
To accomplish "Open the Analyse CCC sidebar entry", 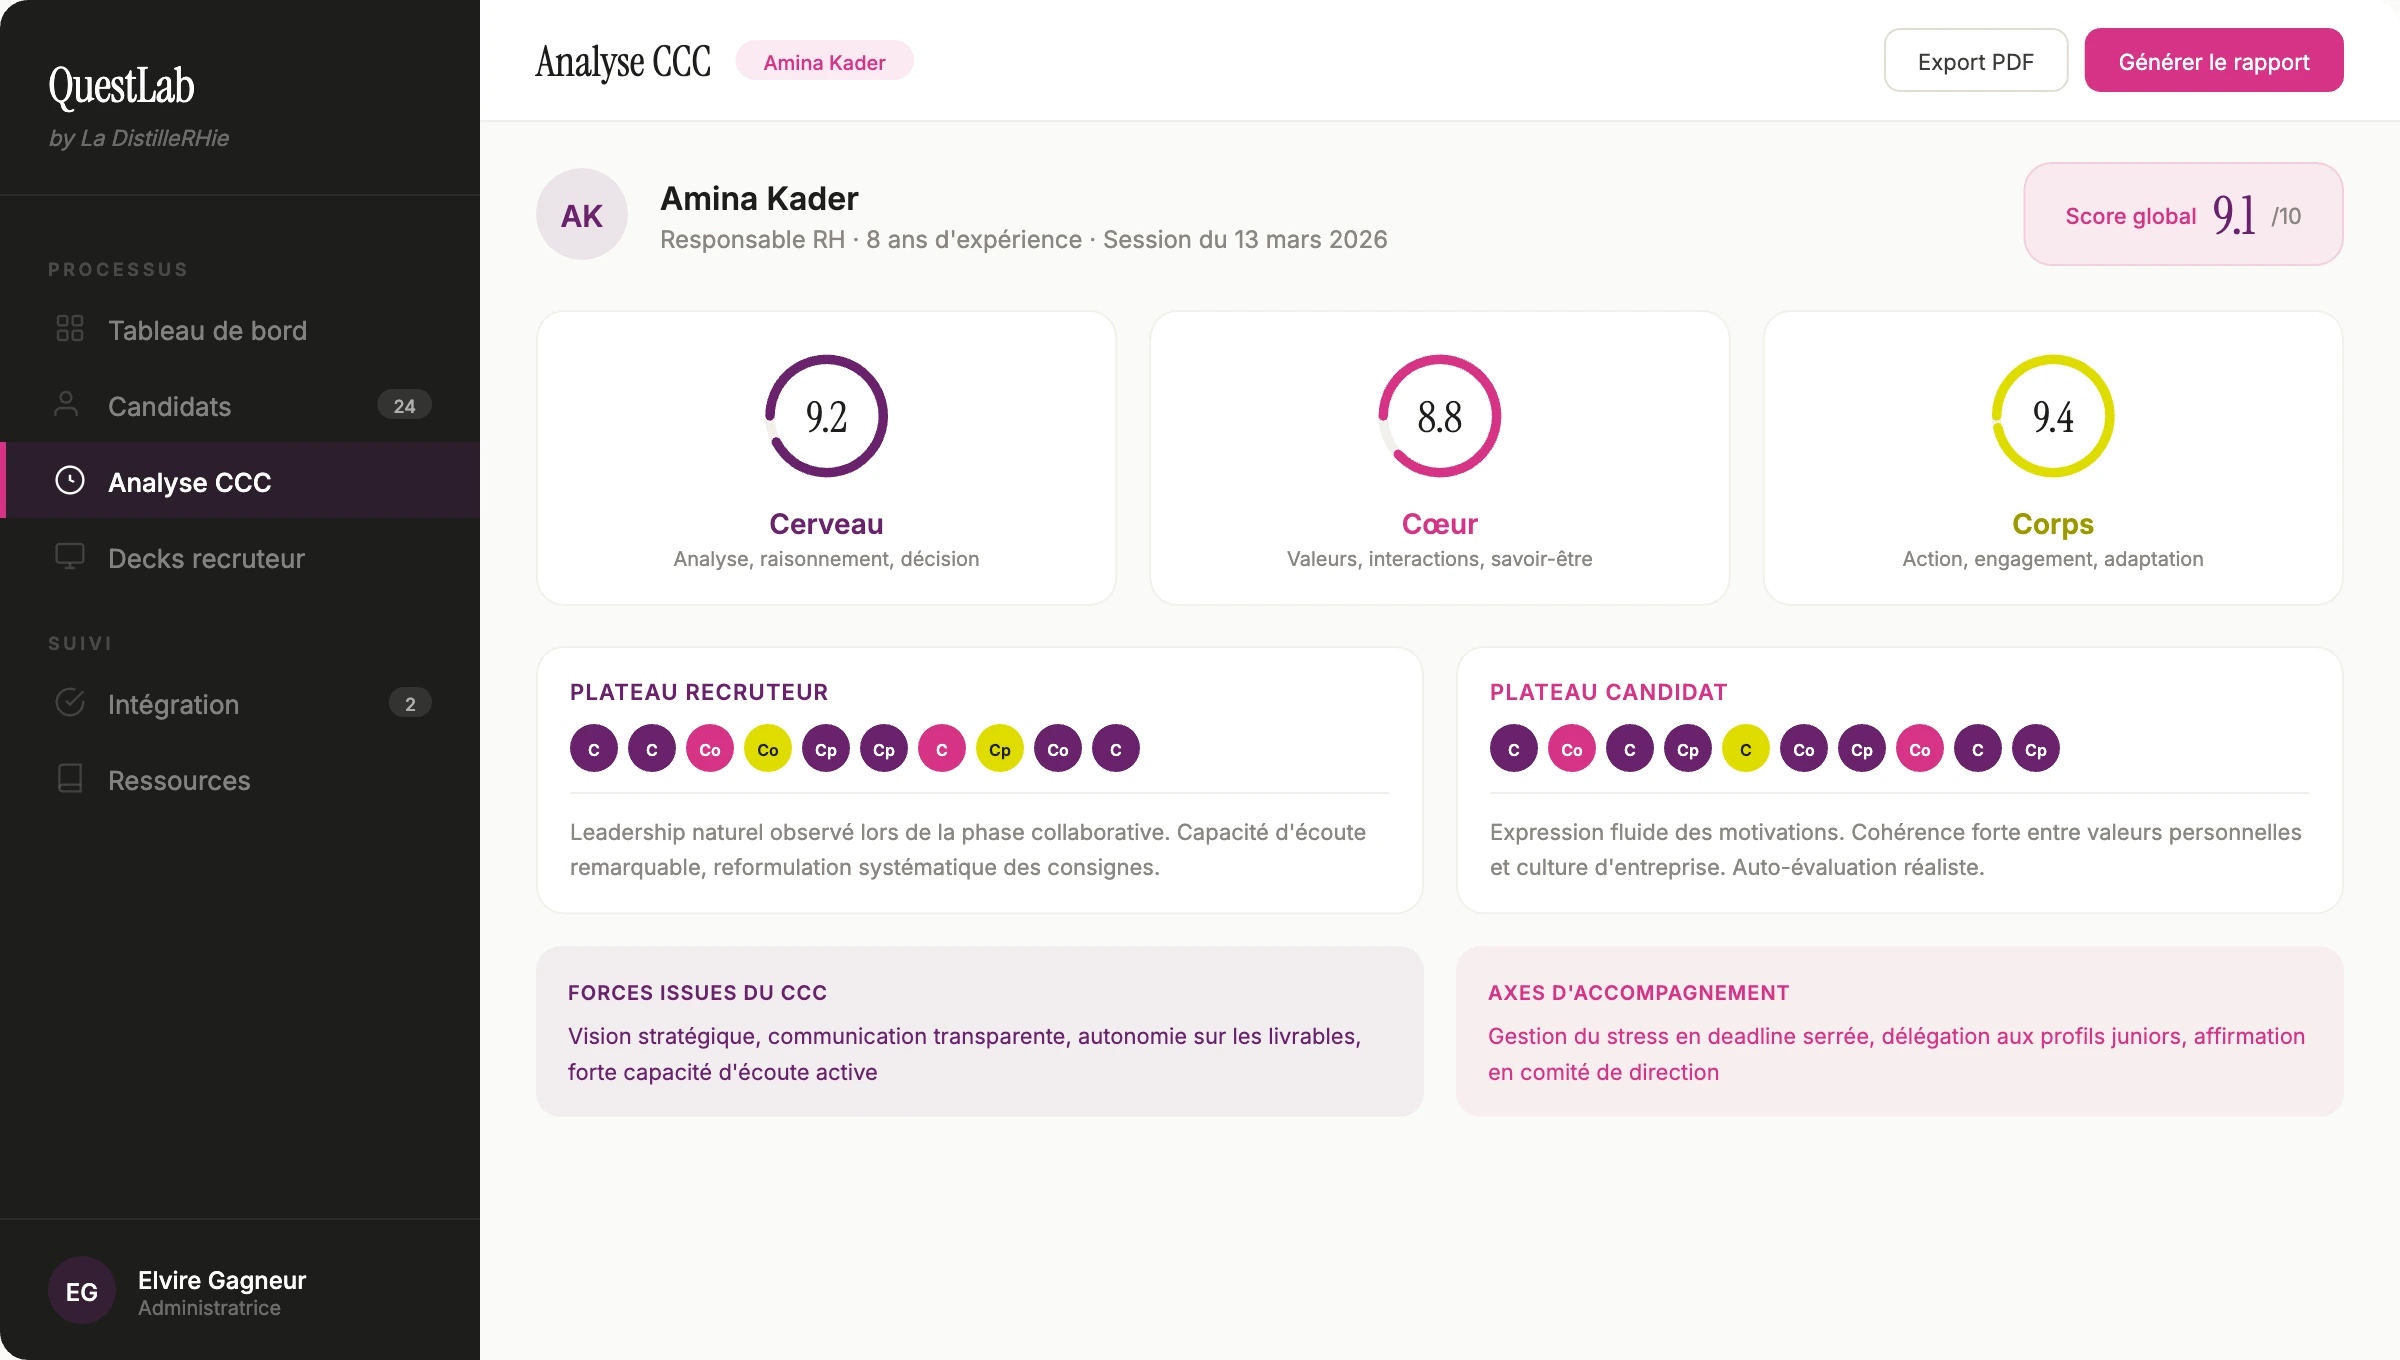I will coord(189,481).
